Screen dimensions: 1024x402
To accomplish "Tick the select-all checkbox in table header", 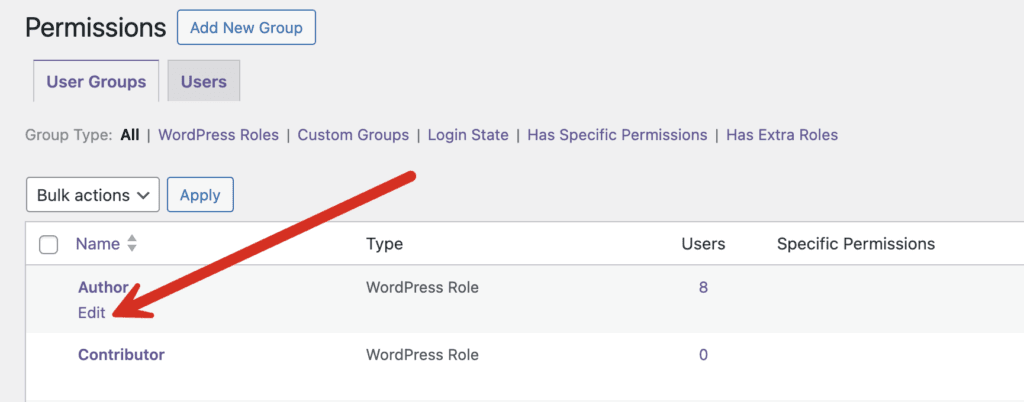I will pos(48,245).
